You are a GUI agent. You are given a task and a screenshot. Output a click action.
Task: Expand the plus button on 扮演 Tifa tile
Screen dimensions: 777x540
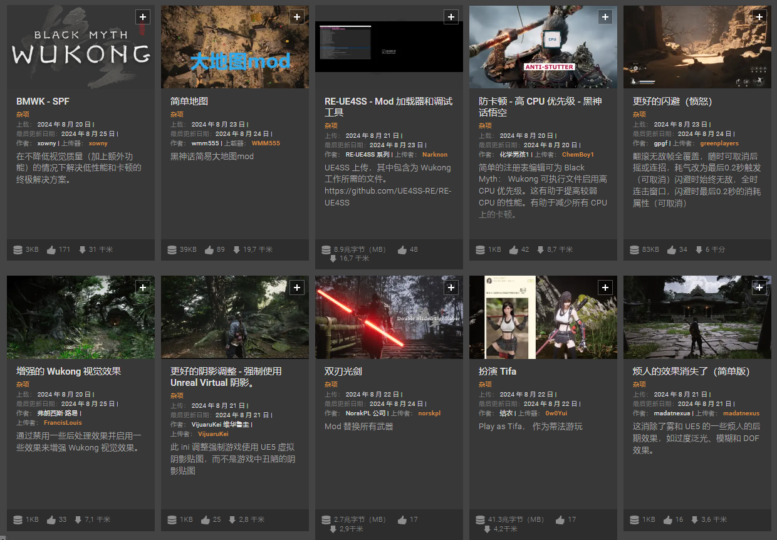pos(605,287)
